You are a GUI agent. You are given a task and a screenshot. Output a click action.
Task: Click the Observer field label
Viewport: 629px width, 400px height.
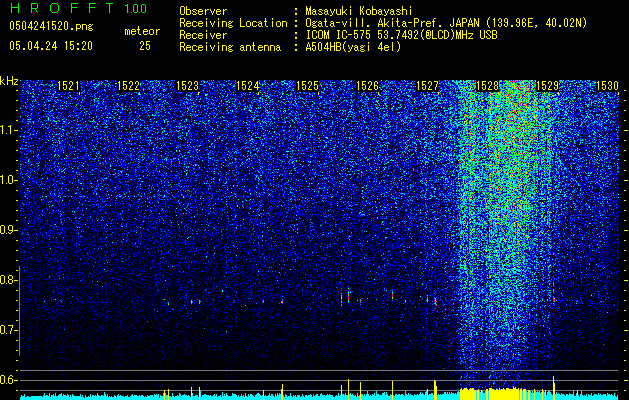[x=203, y=11]
